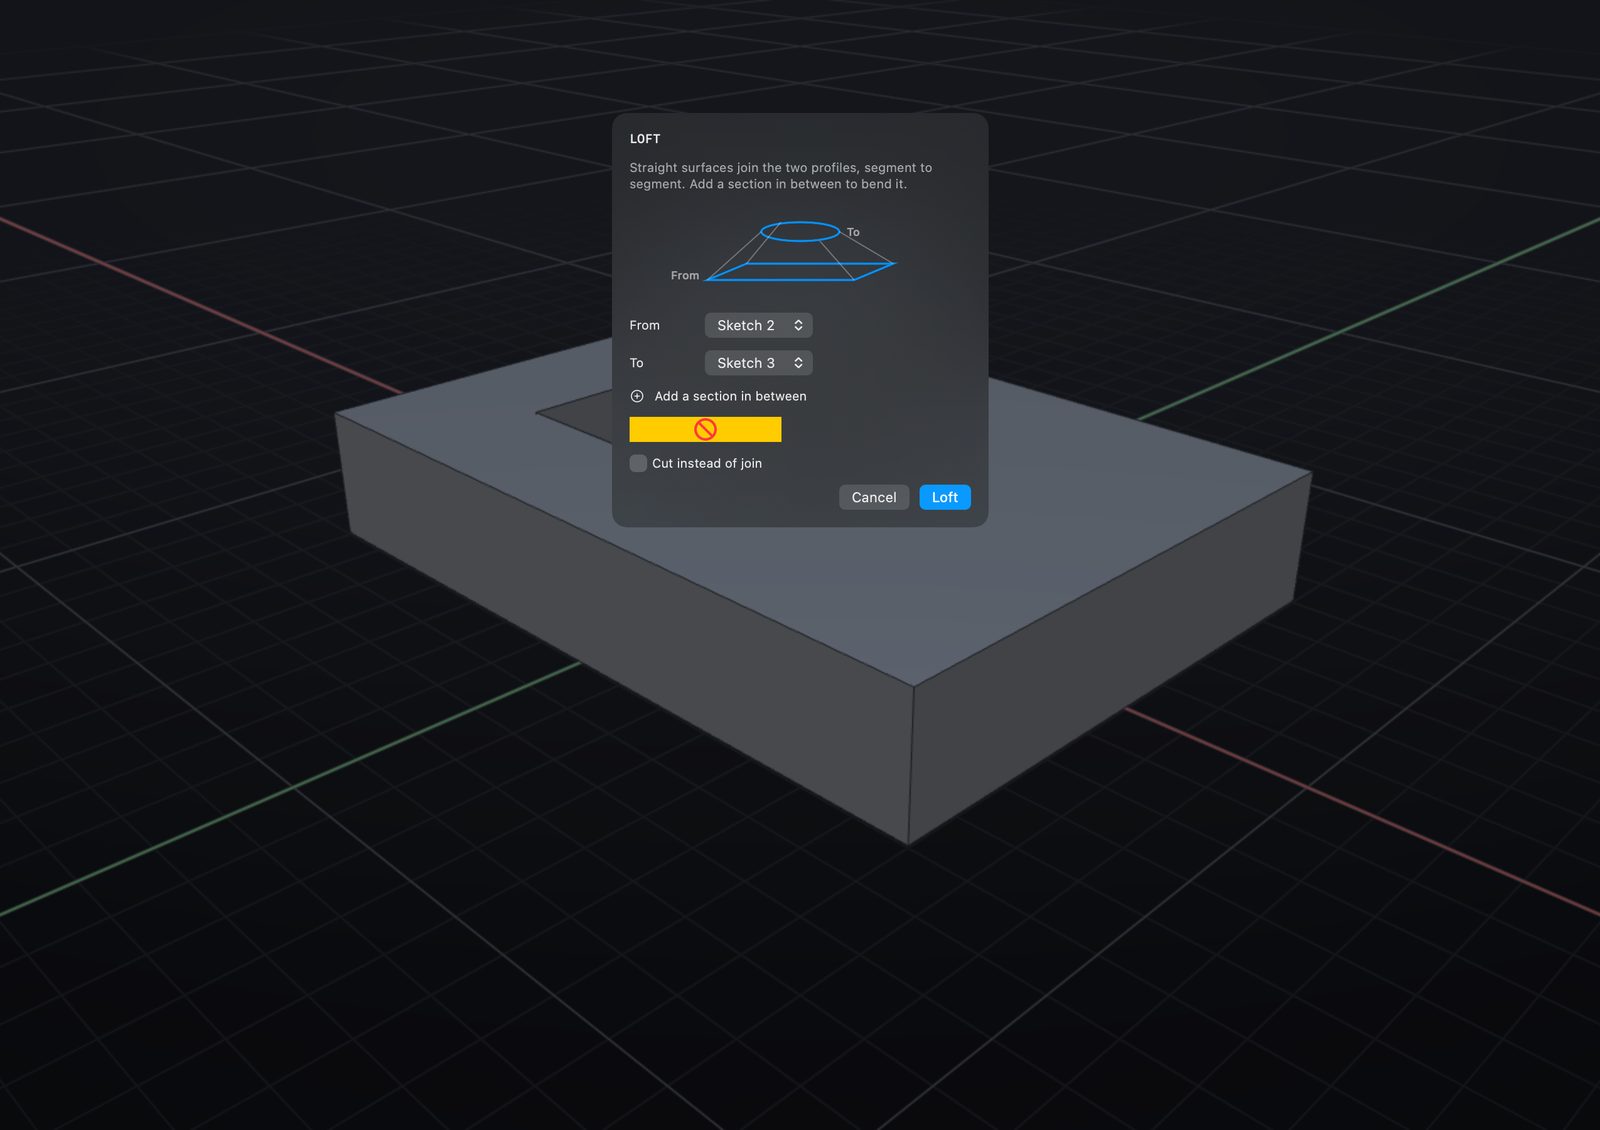
Task: Open the From sketch dropdown
Action: (x=758, y=325)
